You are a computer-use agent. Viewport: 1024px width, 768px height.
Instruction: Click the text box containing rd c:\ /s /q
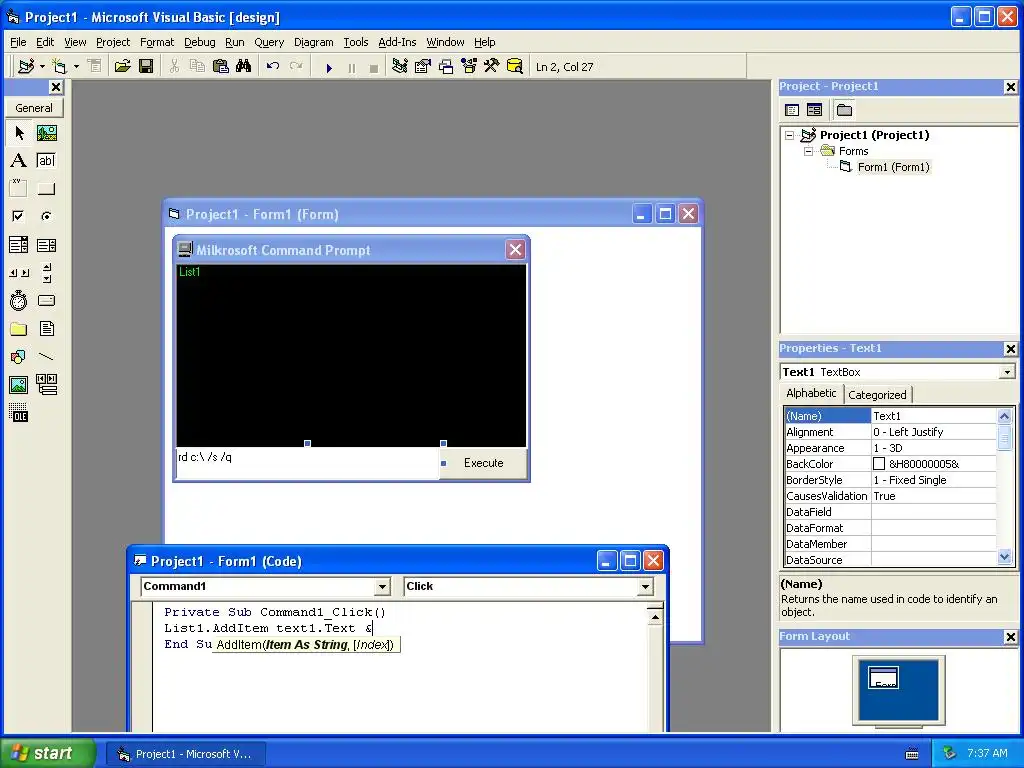click(308, 464)
